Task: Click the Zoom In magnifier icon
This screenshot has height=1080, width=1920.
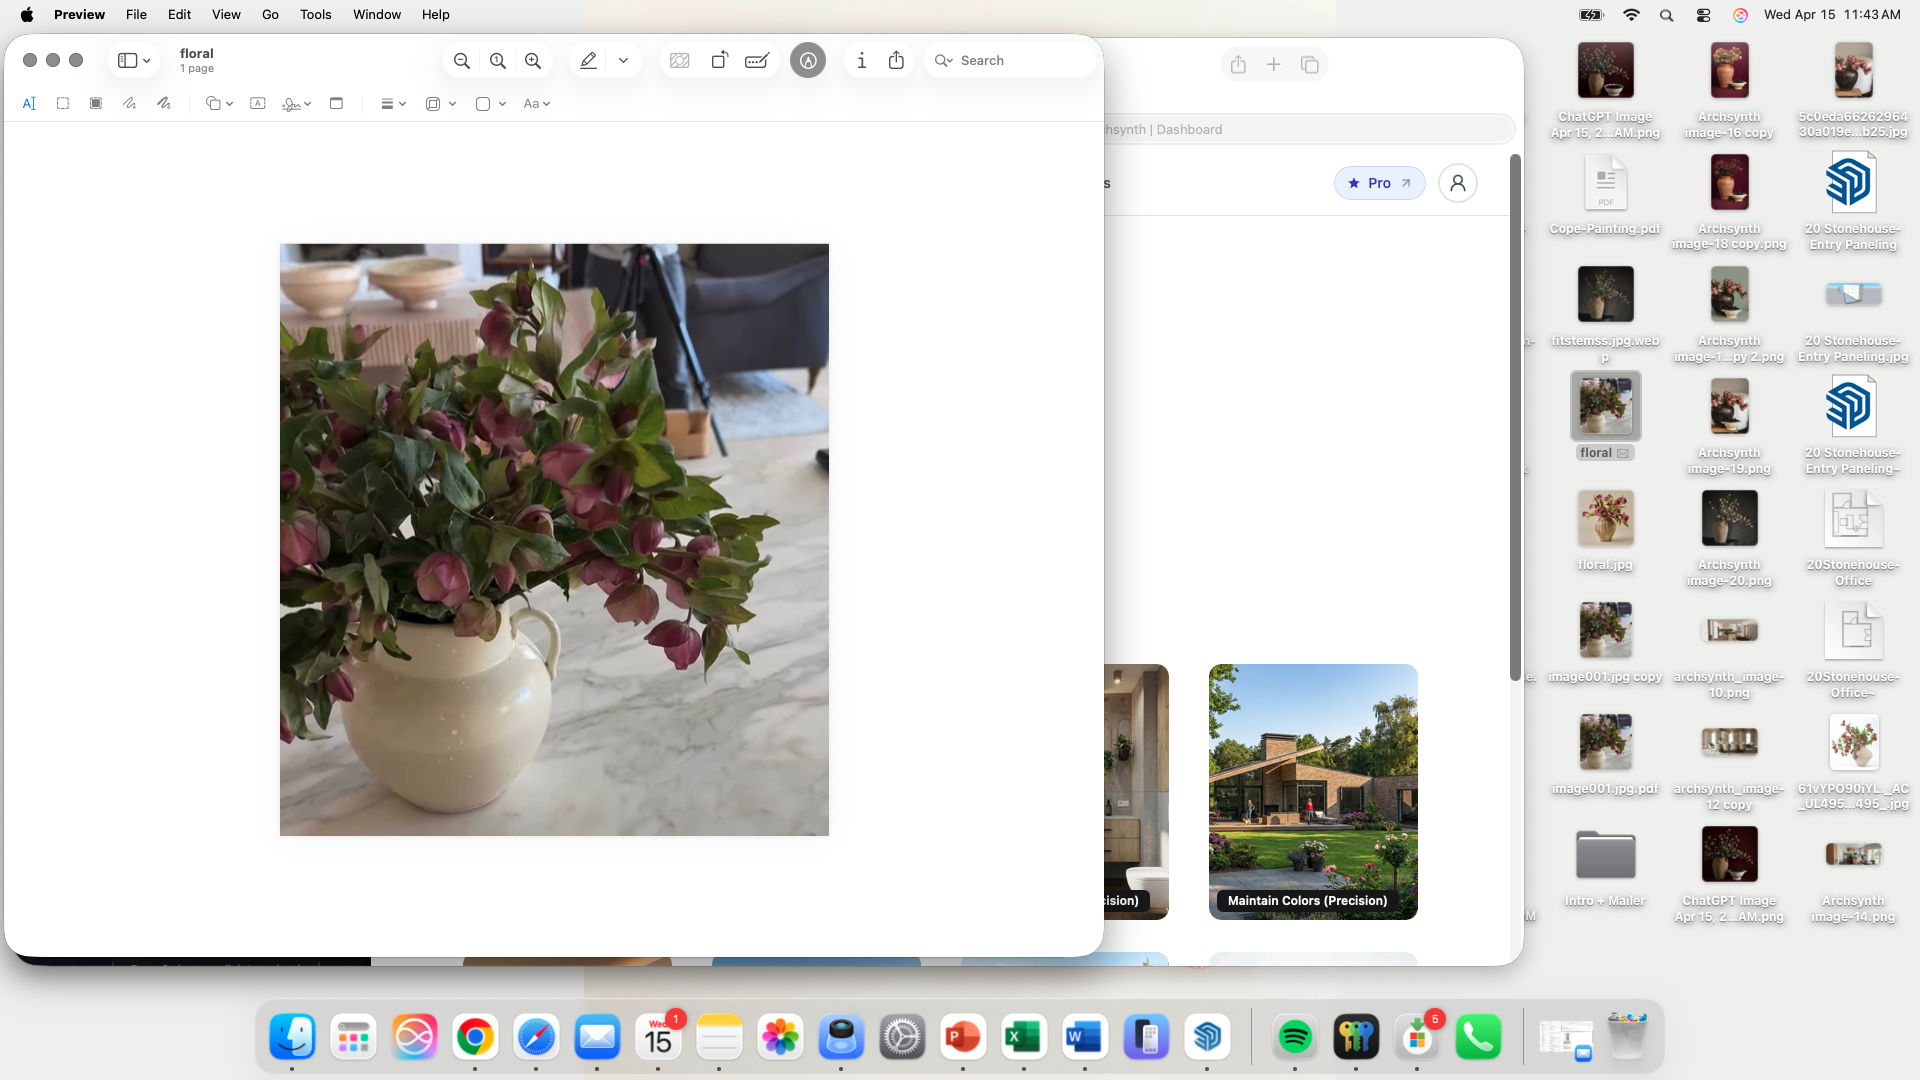Action: [x=533, y=61]
